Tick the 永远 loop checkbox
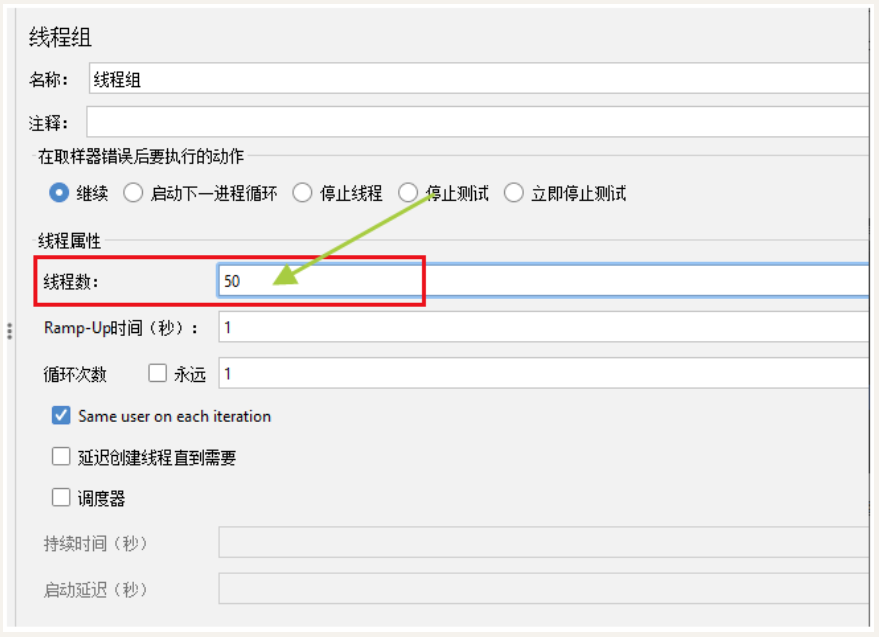Image resolution: width=879 pixels, height=637 pixels. [x=158, y=373]
